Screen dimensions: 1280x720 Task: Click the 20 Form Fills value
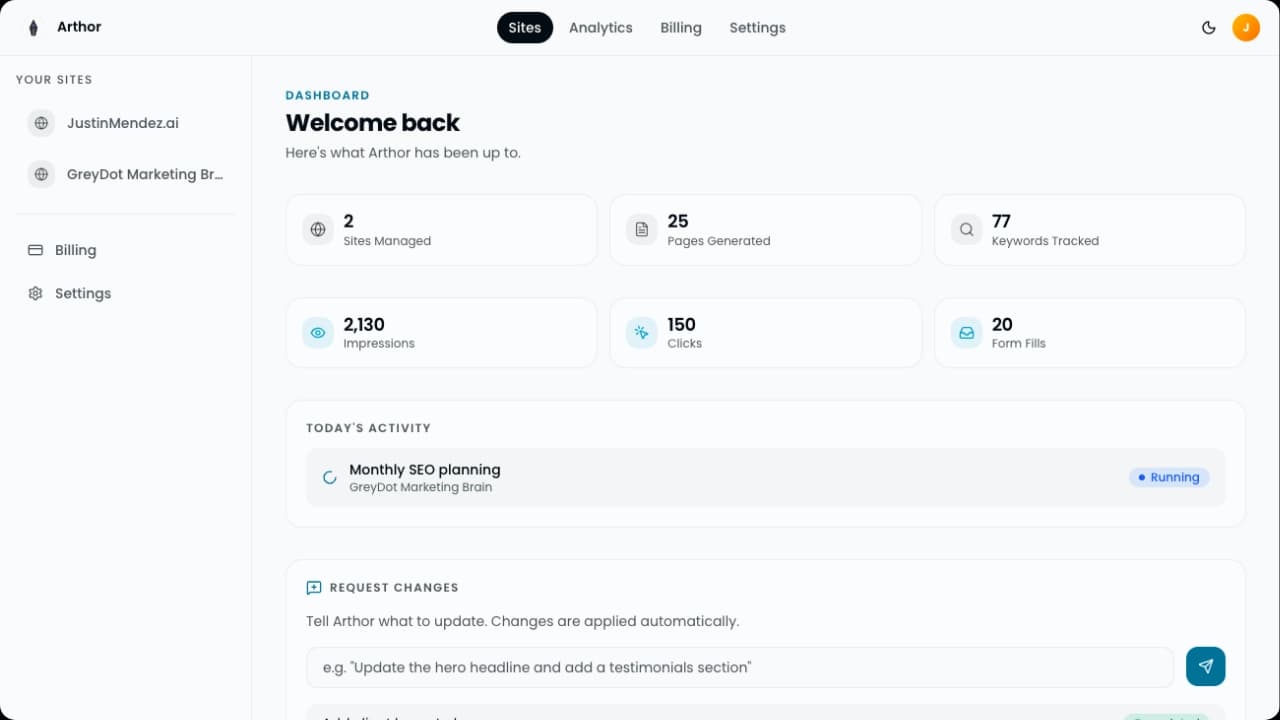1002,324
